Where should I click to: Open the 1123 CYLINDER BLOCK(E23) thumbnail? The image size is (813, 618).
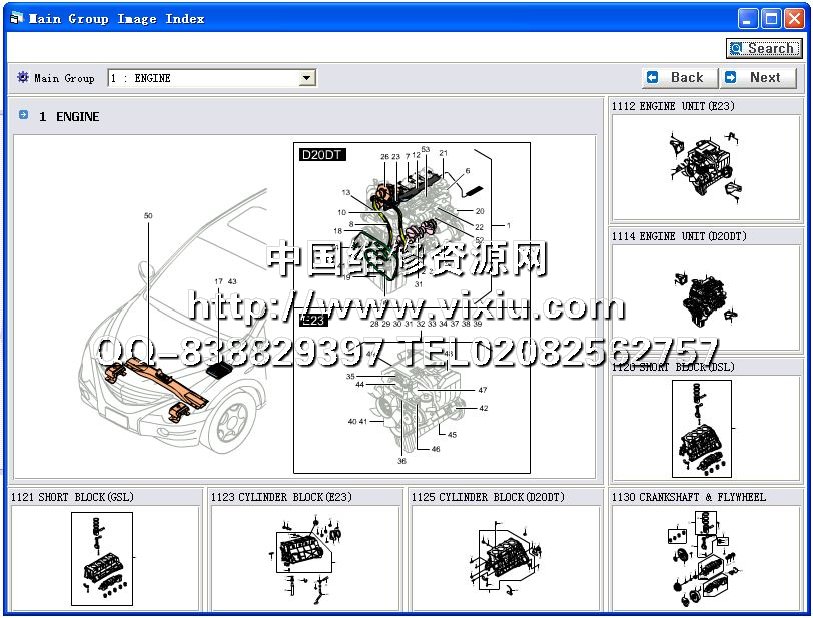(x=304, y=557)
